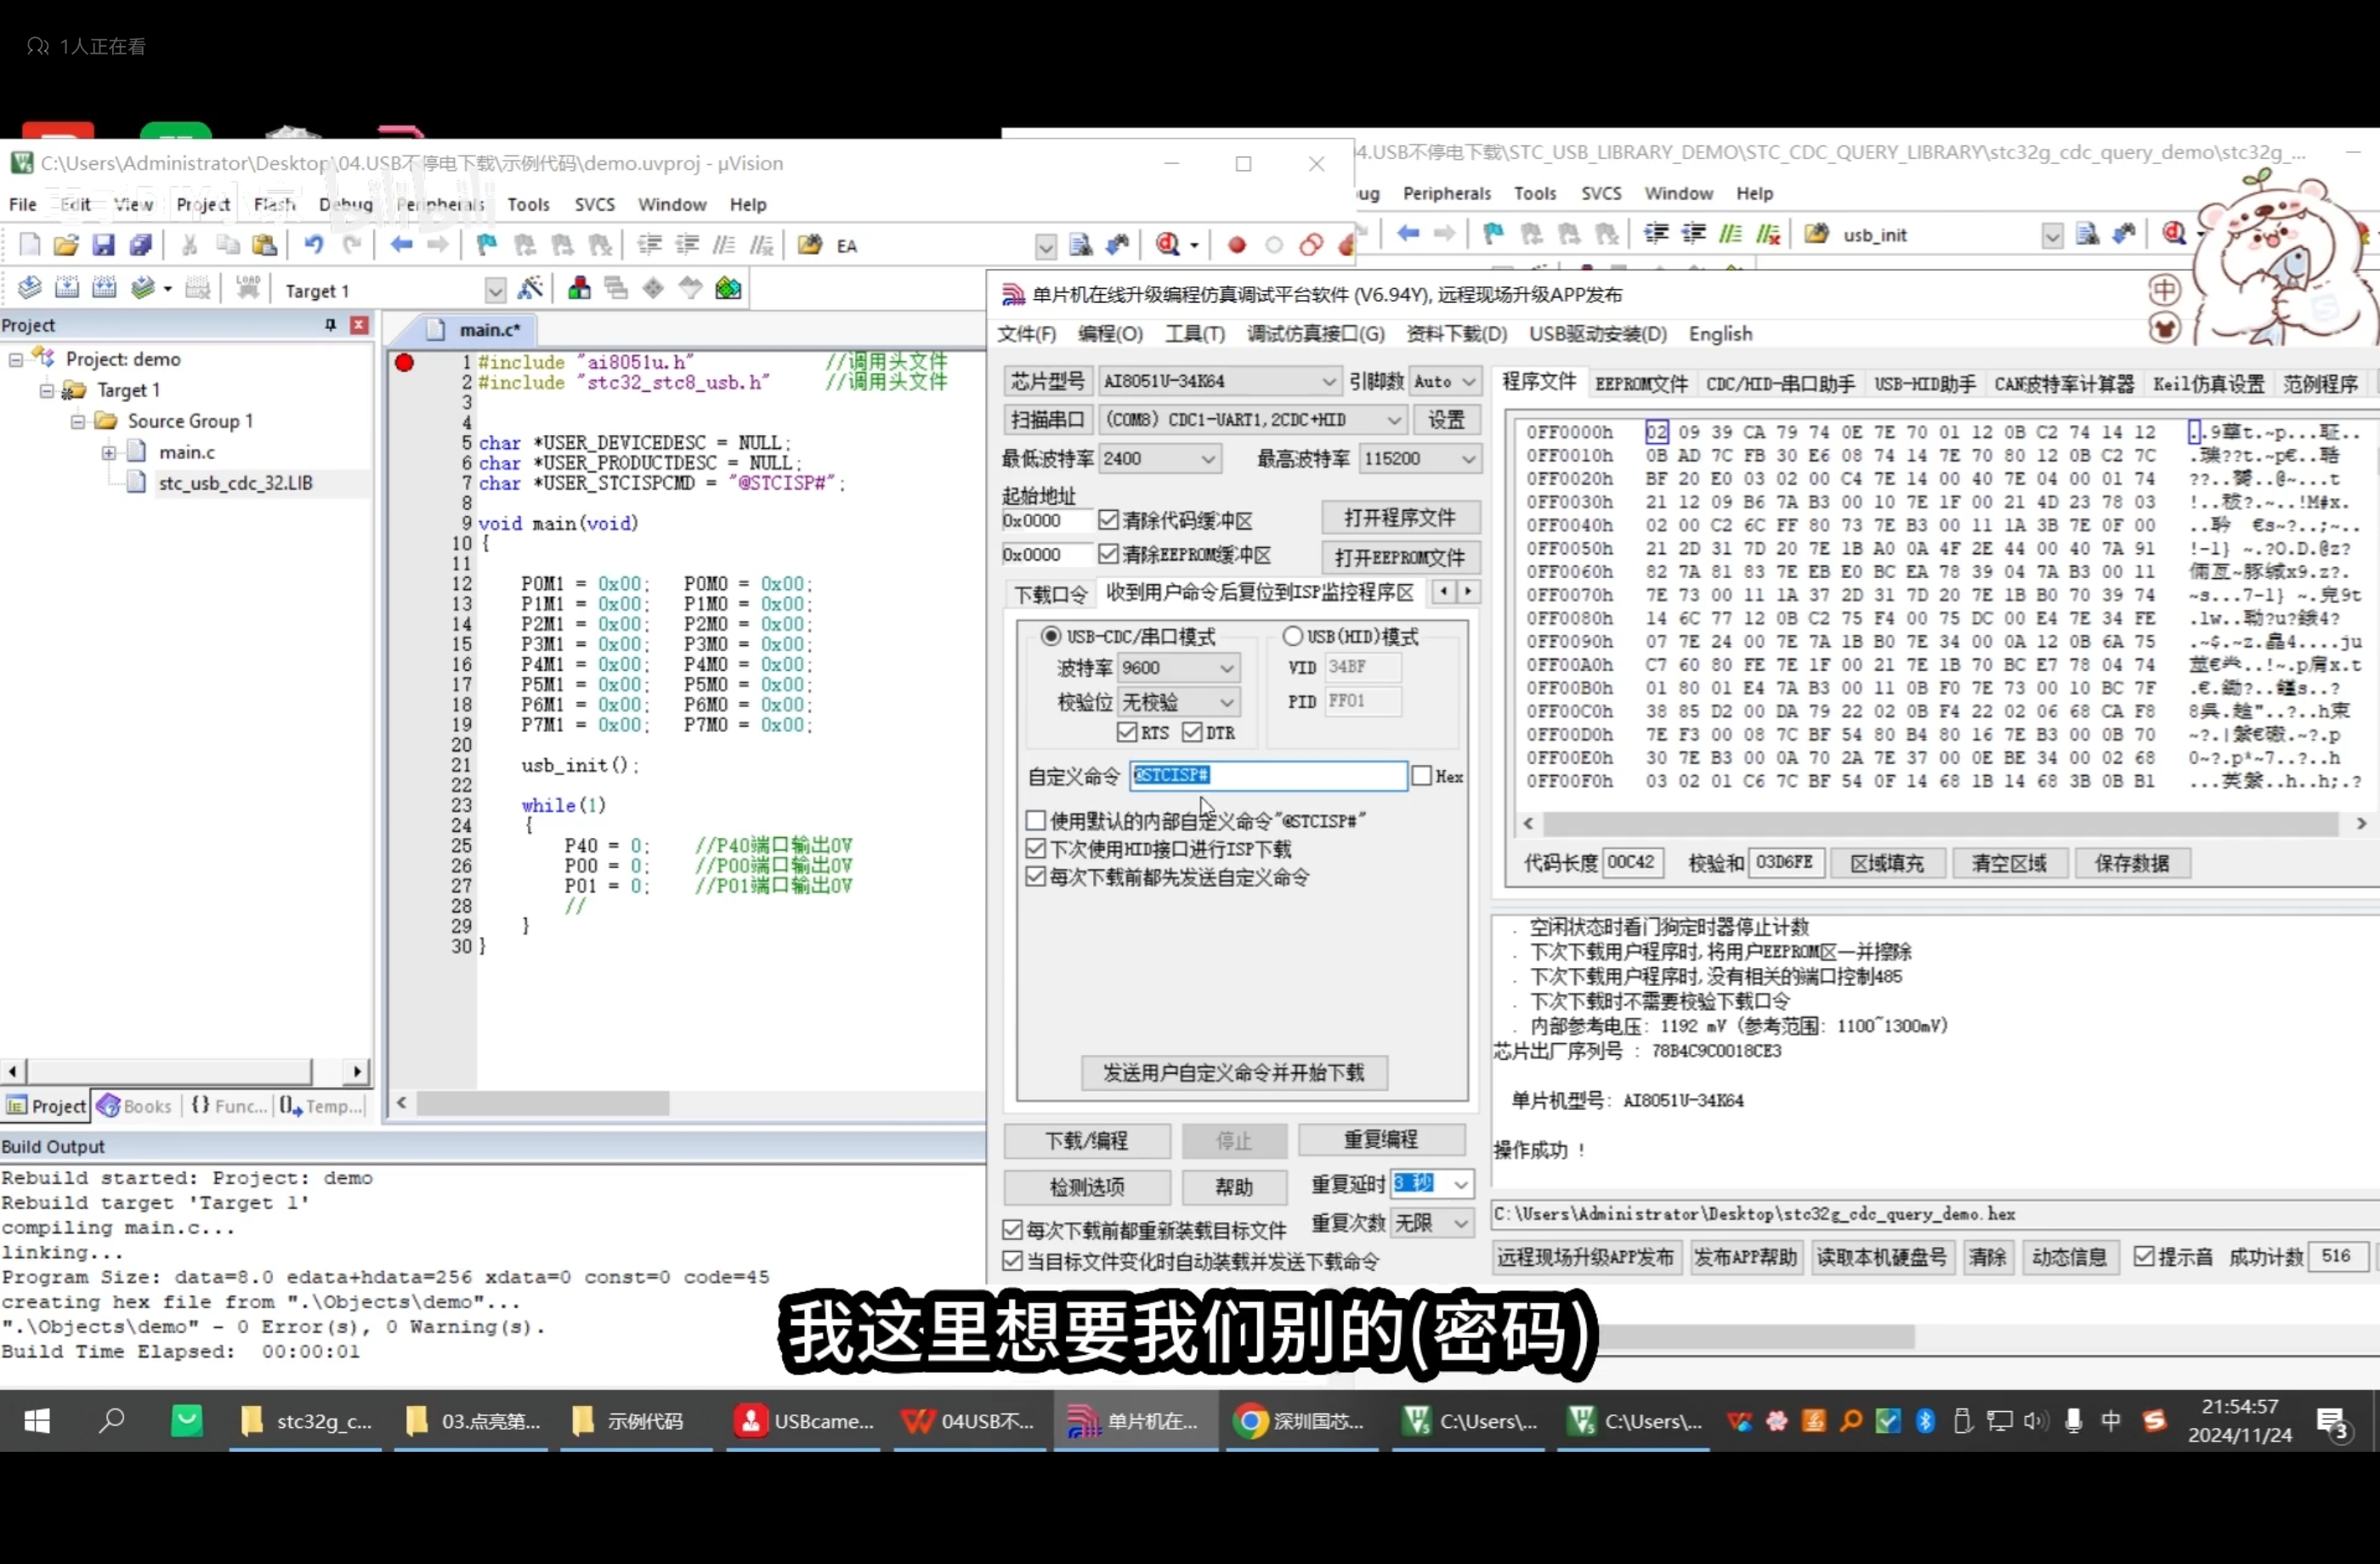Click the Build target toolbar icon
The height and width of the screenshot is (1564, 2380).
click(66, 289)
